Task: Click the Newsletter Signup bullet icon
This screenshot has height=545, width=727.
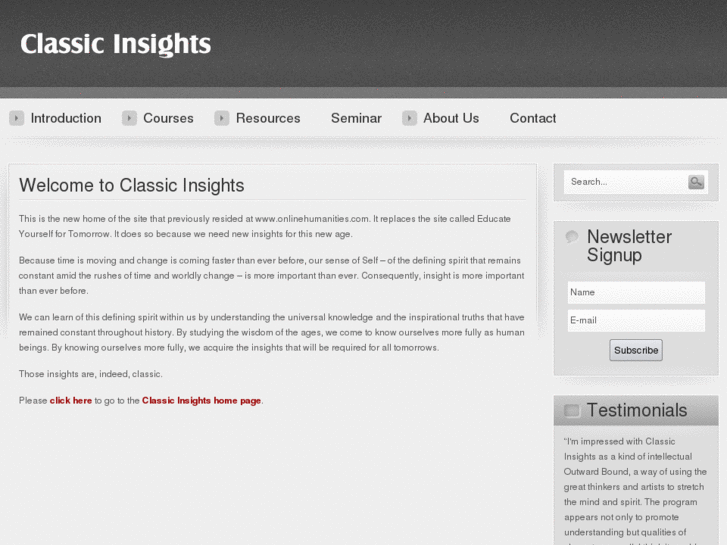Action: point(572,237)
